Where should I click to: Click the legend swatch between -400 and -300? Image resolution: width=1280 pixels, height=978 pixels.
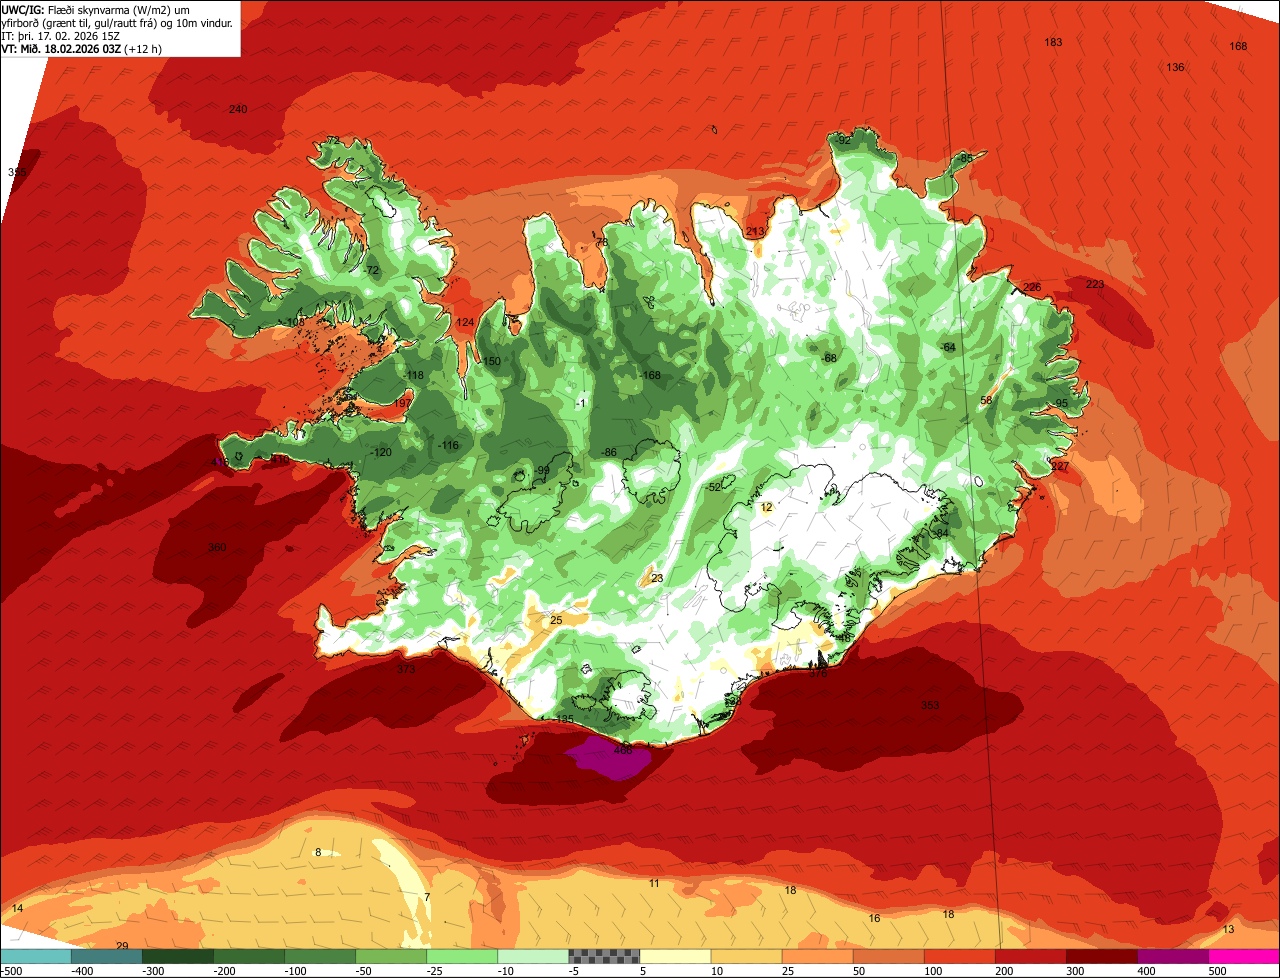106,956
